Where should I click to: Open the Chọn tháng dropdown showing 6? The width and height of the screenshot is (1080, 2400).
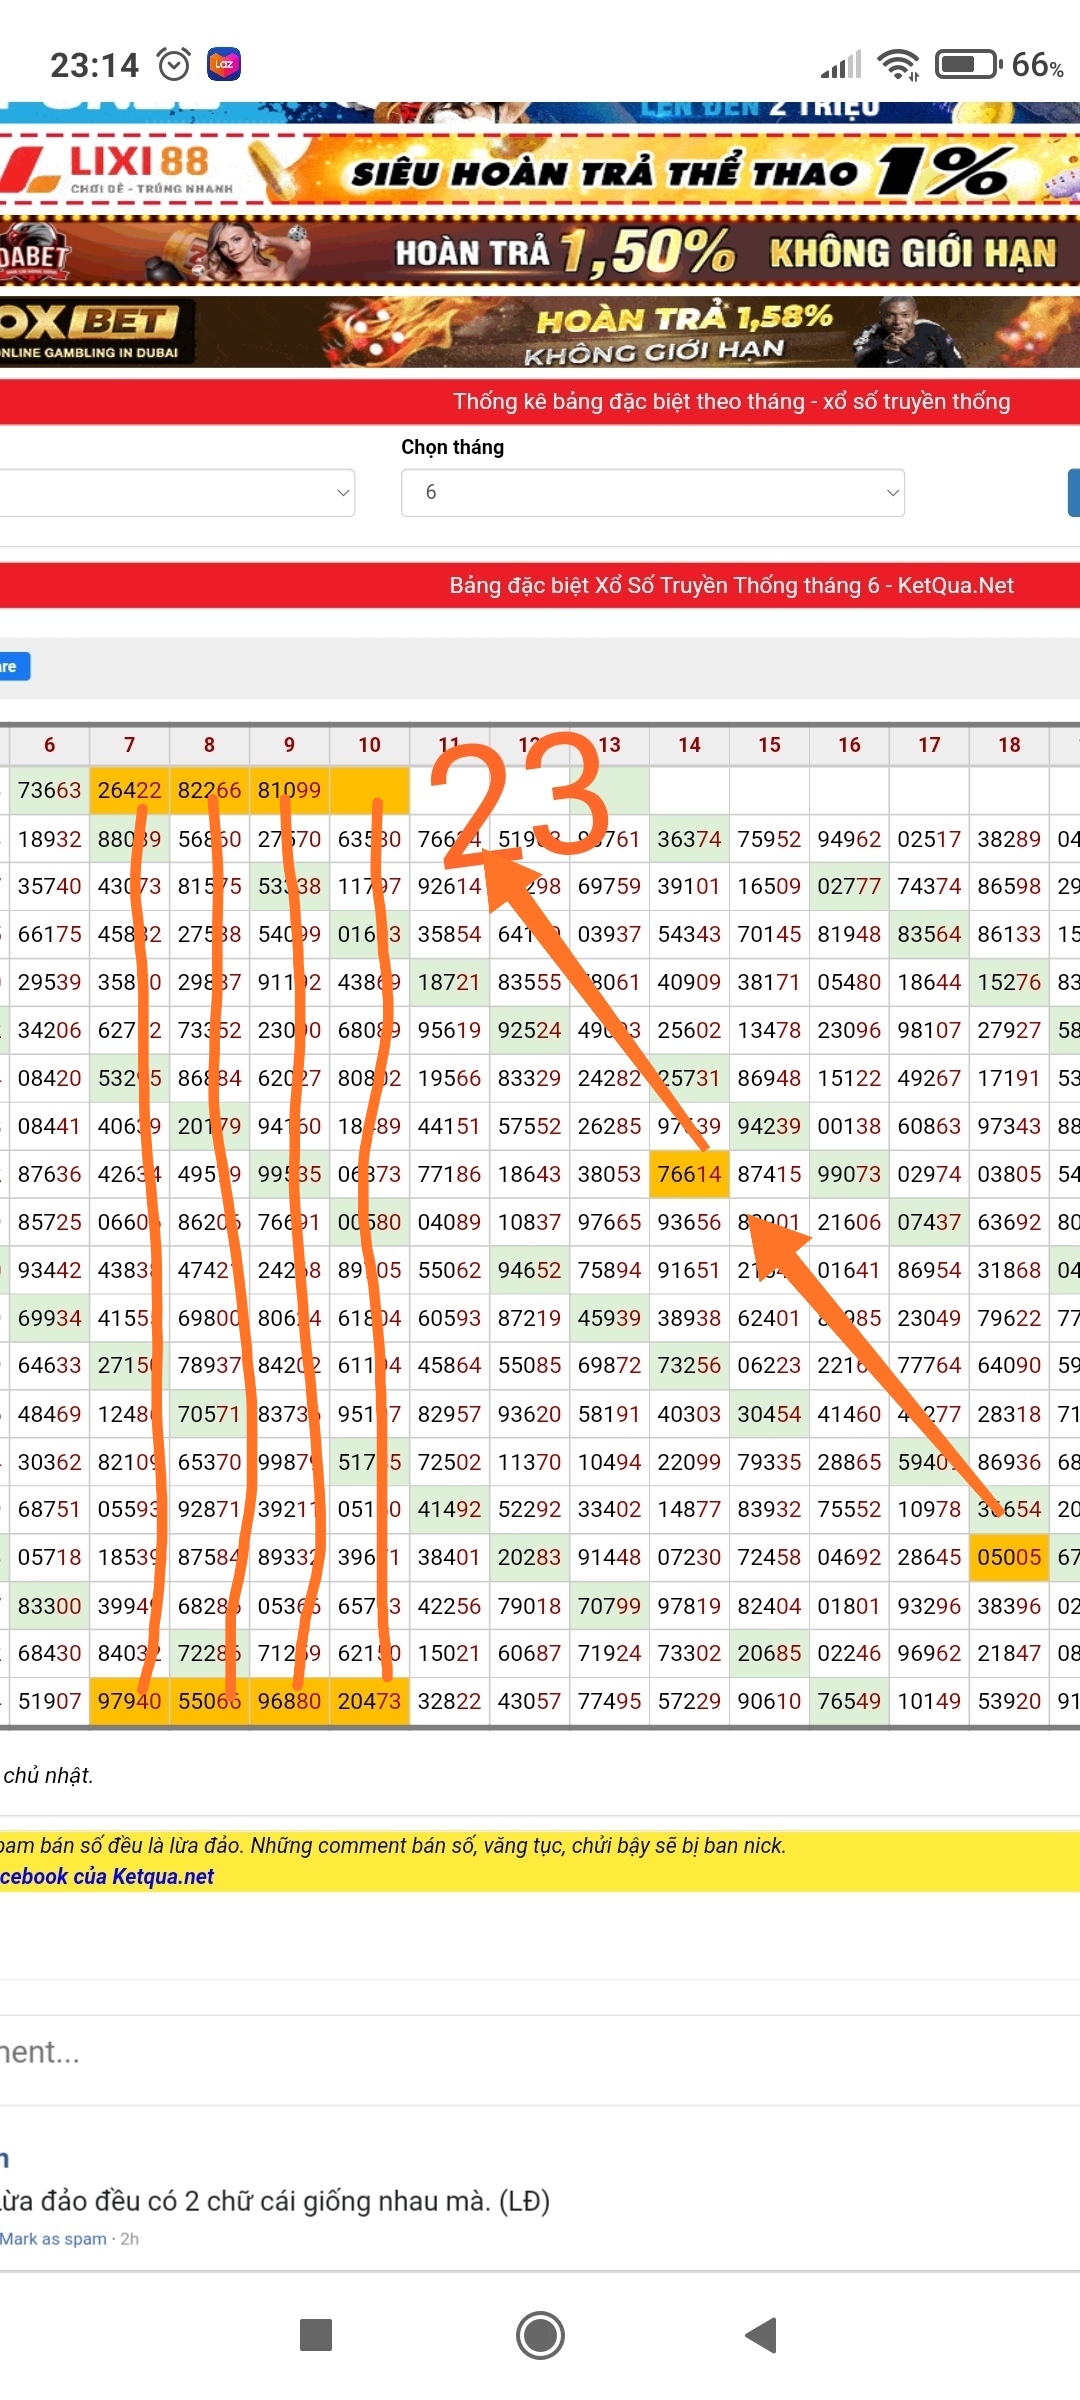652,493
